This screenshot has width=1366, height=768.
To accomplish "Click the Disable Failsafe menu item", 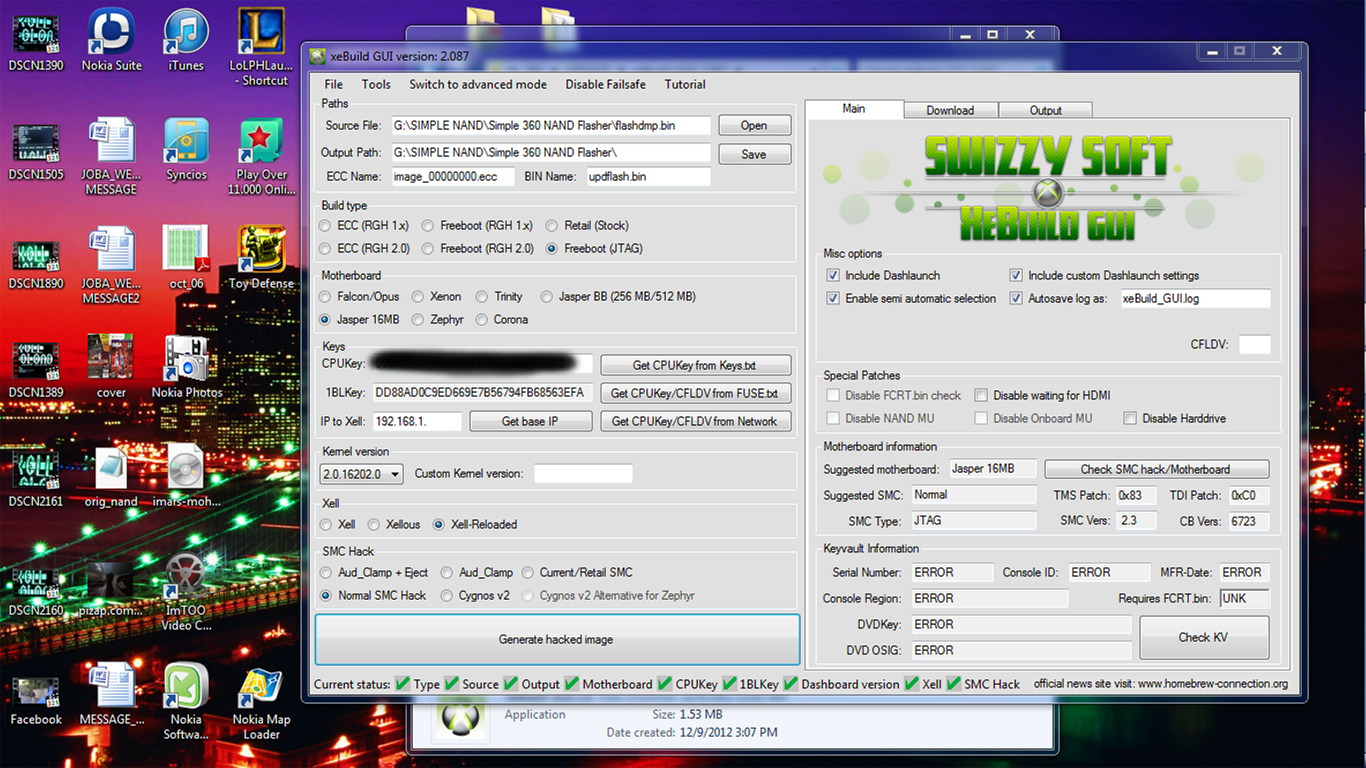I will [605, 84].
